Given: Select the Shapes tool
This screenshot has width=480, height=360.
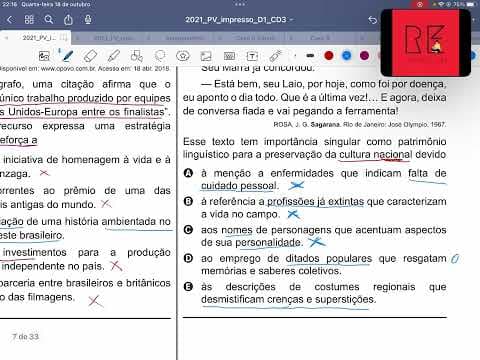Looking at the screenshot, I should pyautogui.click(x=137, y=56).
